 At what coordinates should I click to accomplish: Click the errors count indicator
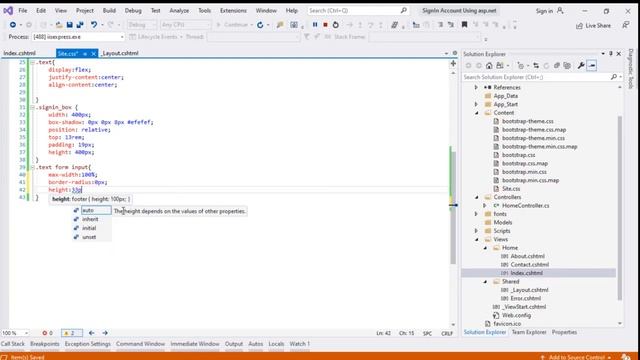coord(47,333)
